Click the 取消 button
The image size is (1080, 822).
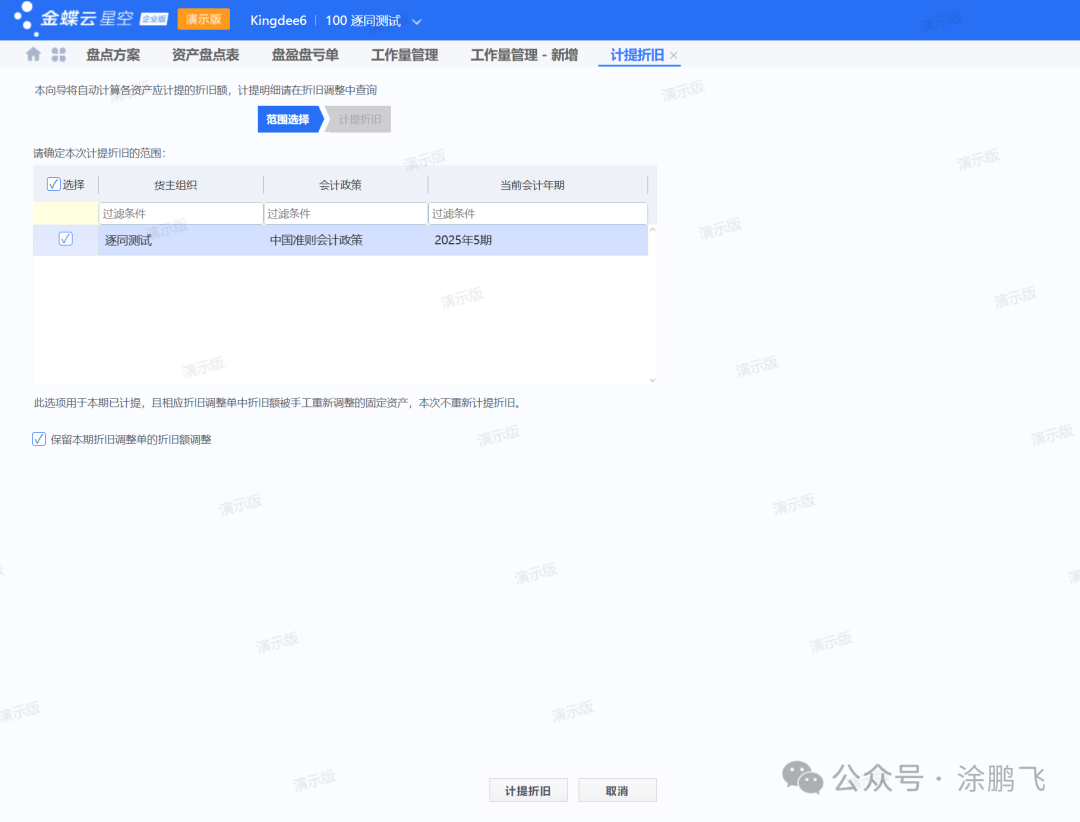tap(617, 791)
